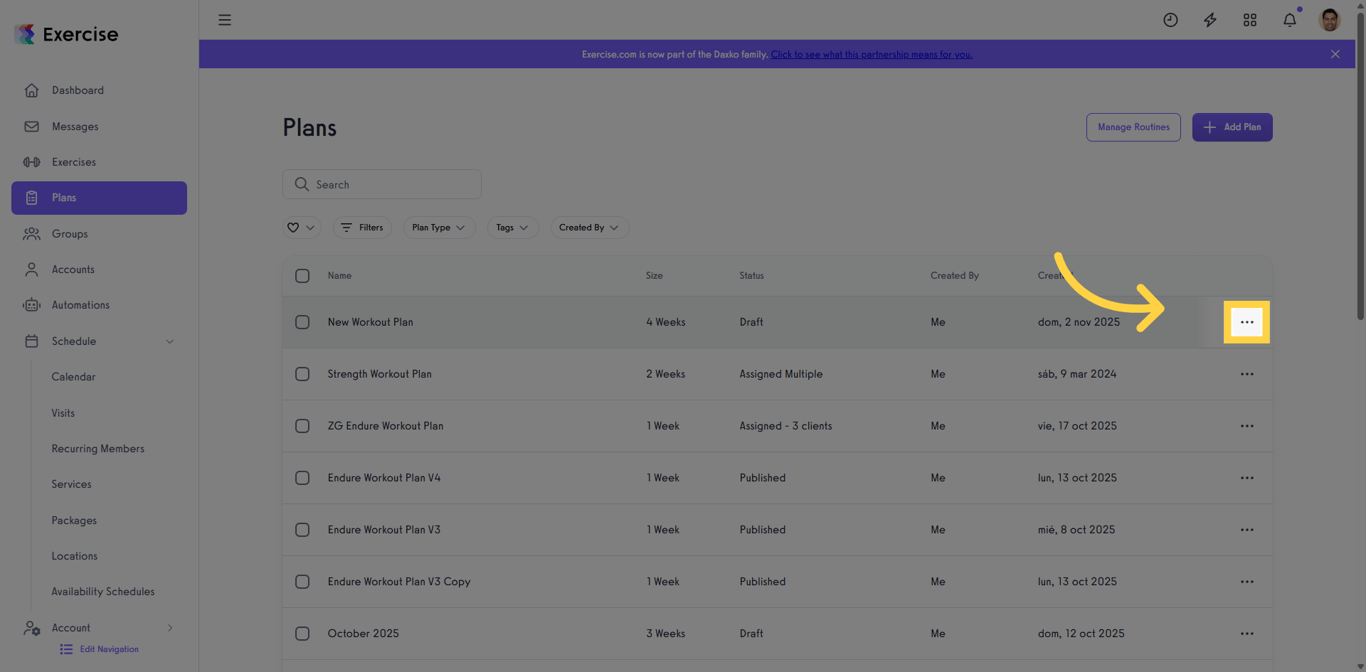The image size is (1366, 672).
Task: Click the Add Plan button
Action: tap(1232, 127)
